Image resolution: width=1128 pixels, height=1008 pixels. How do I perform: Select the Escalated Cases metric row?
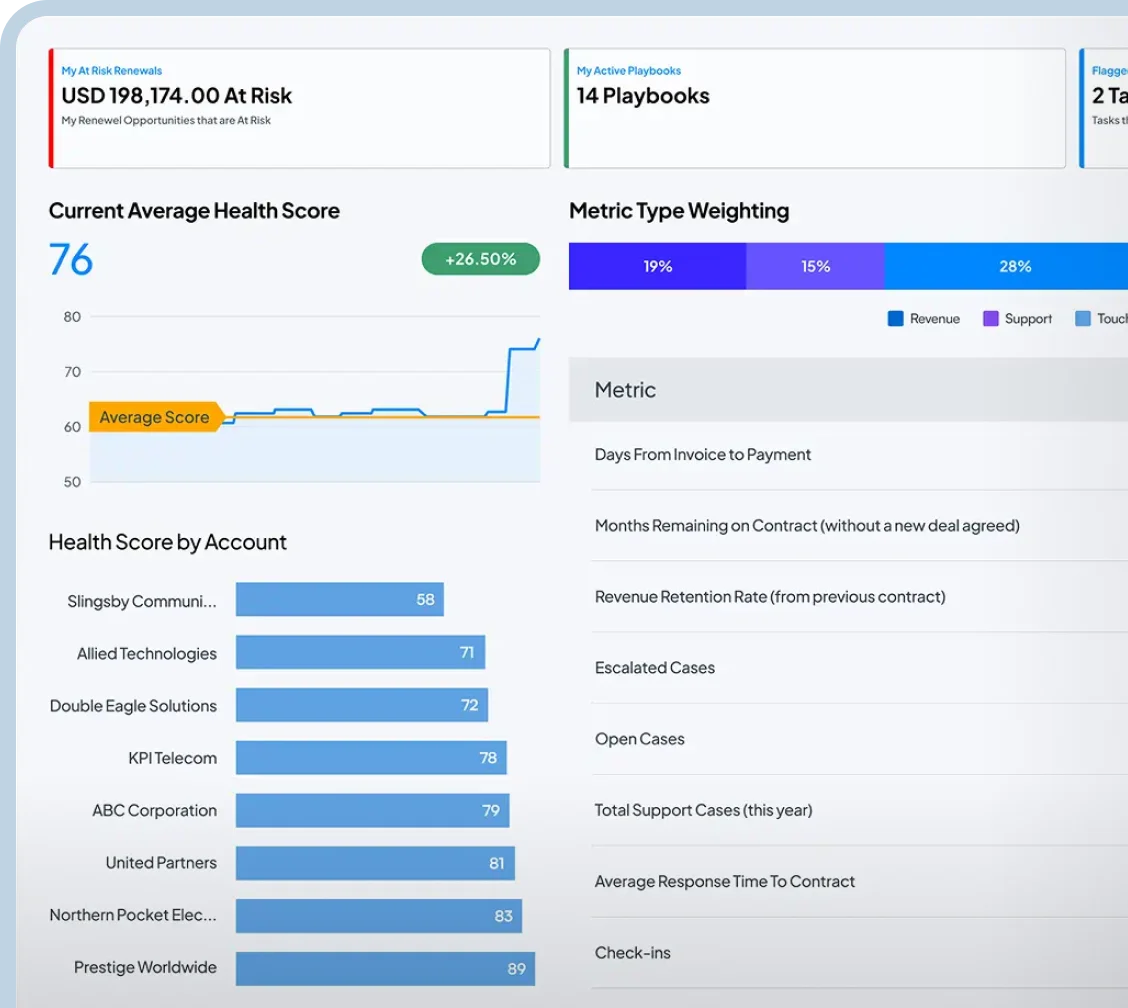pyautogui.click(x=654, y=668)
